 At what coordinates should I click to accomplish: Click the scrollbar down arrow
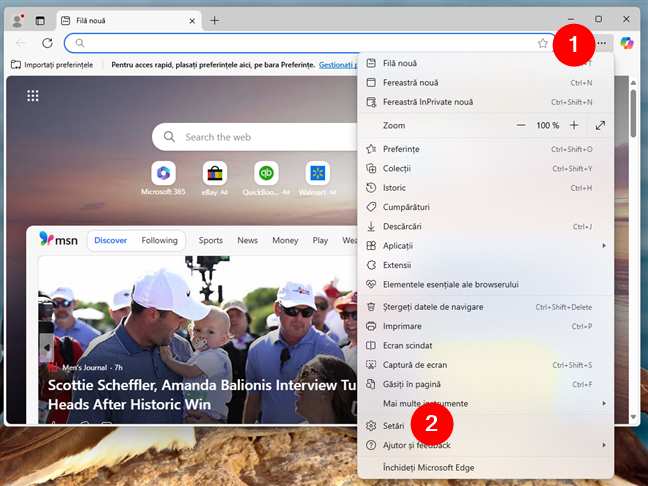pos(633,417)
